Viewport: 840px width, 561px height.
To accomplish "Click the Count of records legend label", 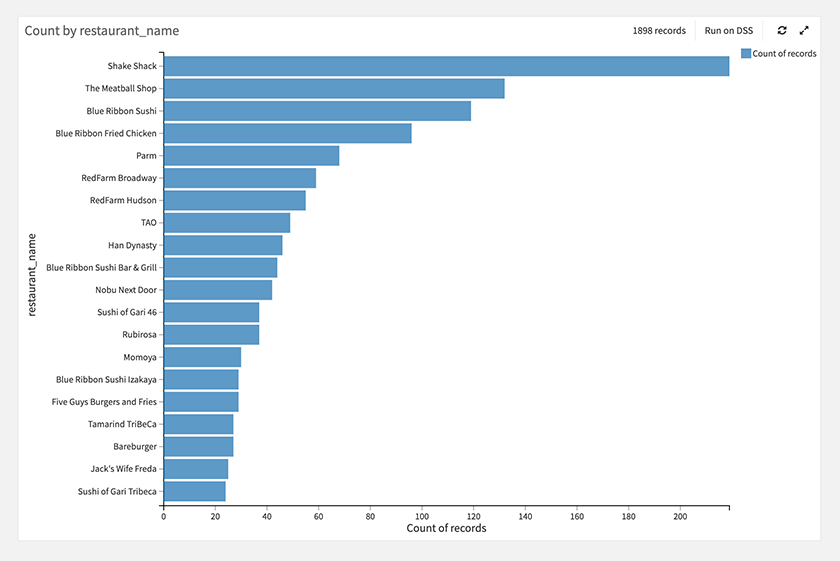I will pos(784,54).
